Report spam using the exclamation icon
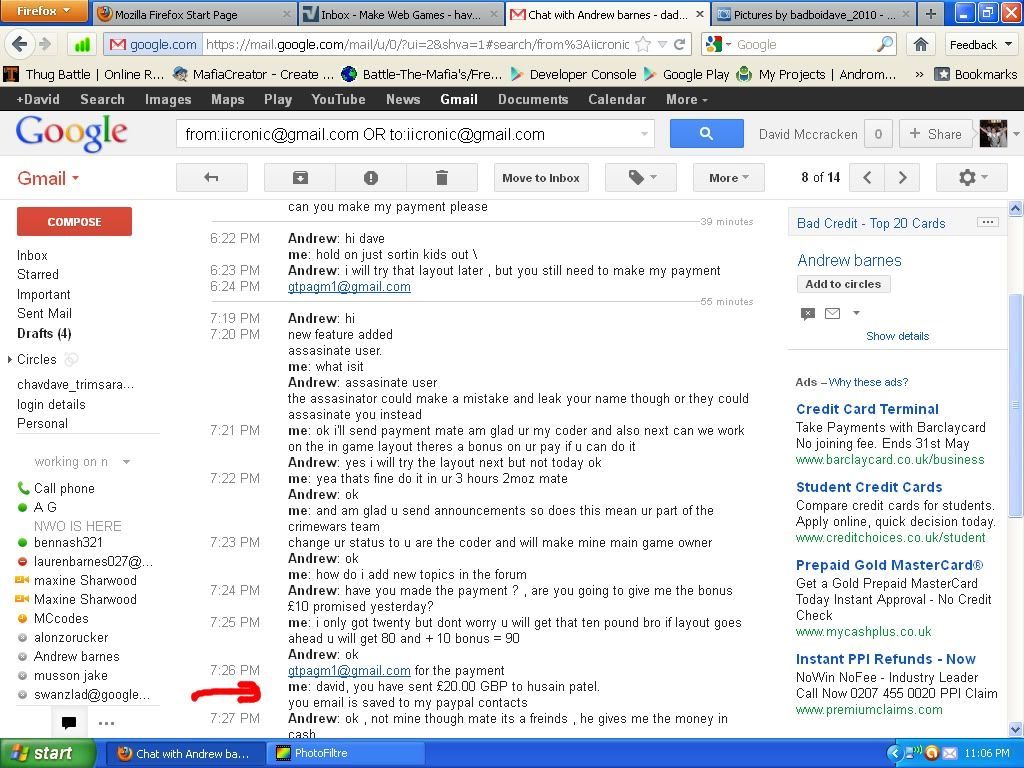Image resolution: width=1024 pixels, height=768 pixels. (x=370, y=178)
